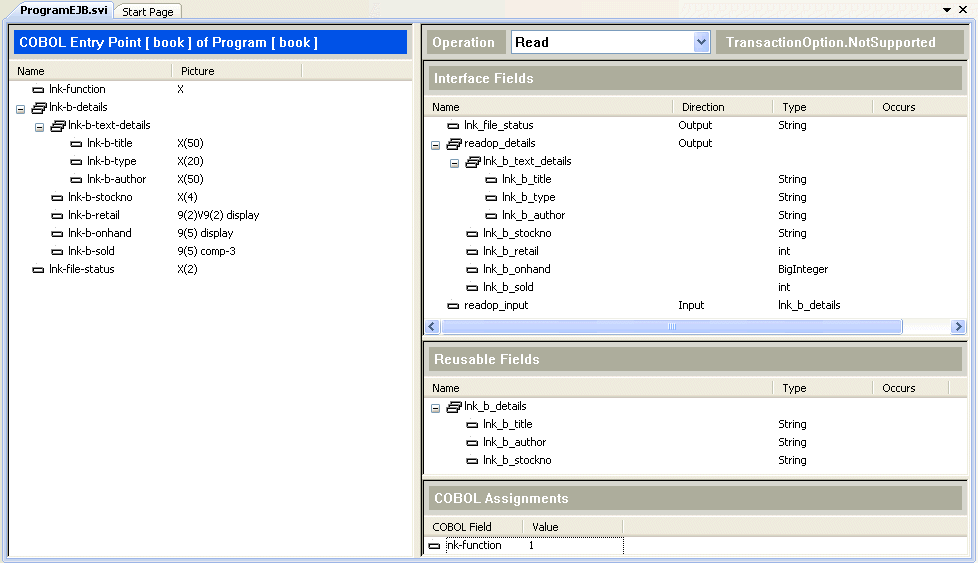Image resolution: width=978 pixels, height=563 pixels.
Task: Select the lnk_b_onhand interface field
Action: click(x=516, y=269)
